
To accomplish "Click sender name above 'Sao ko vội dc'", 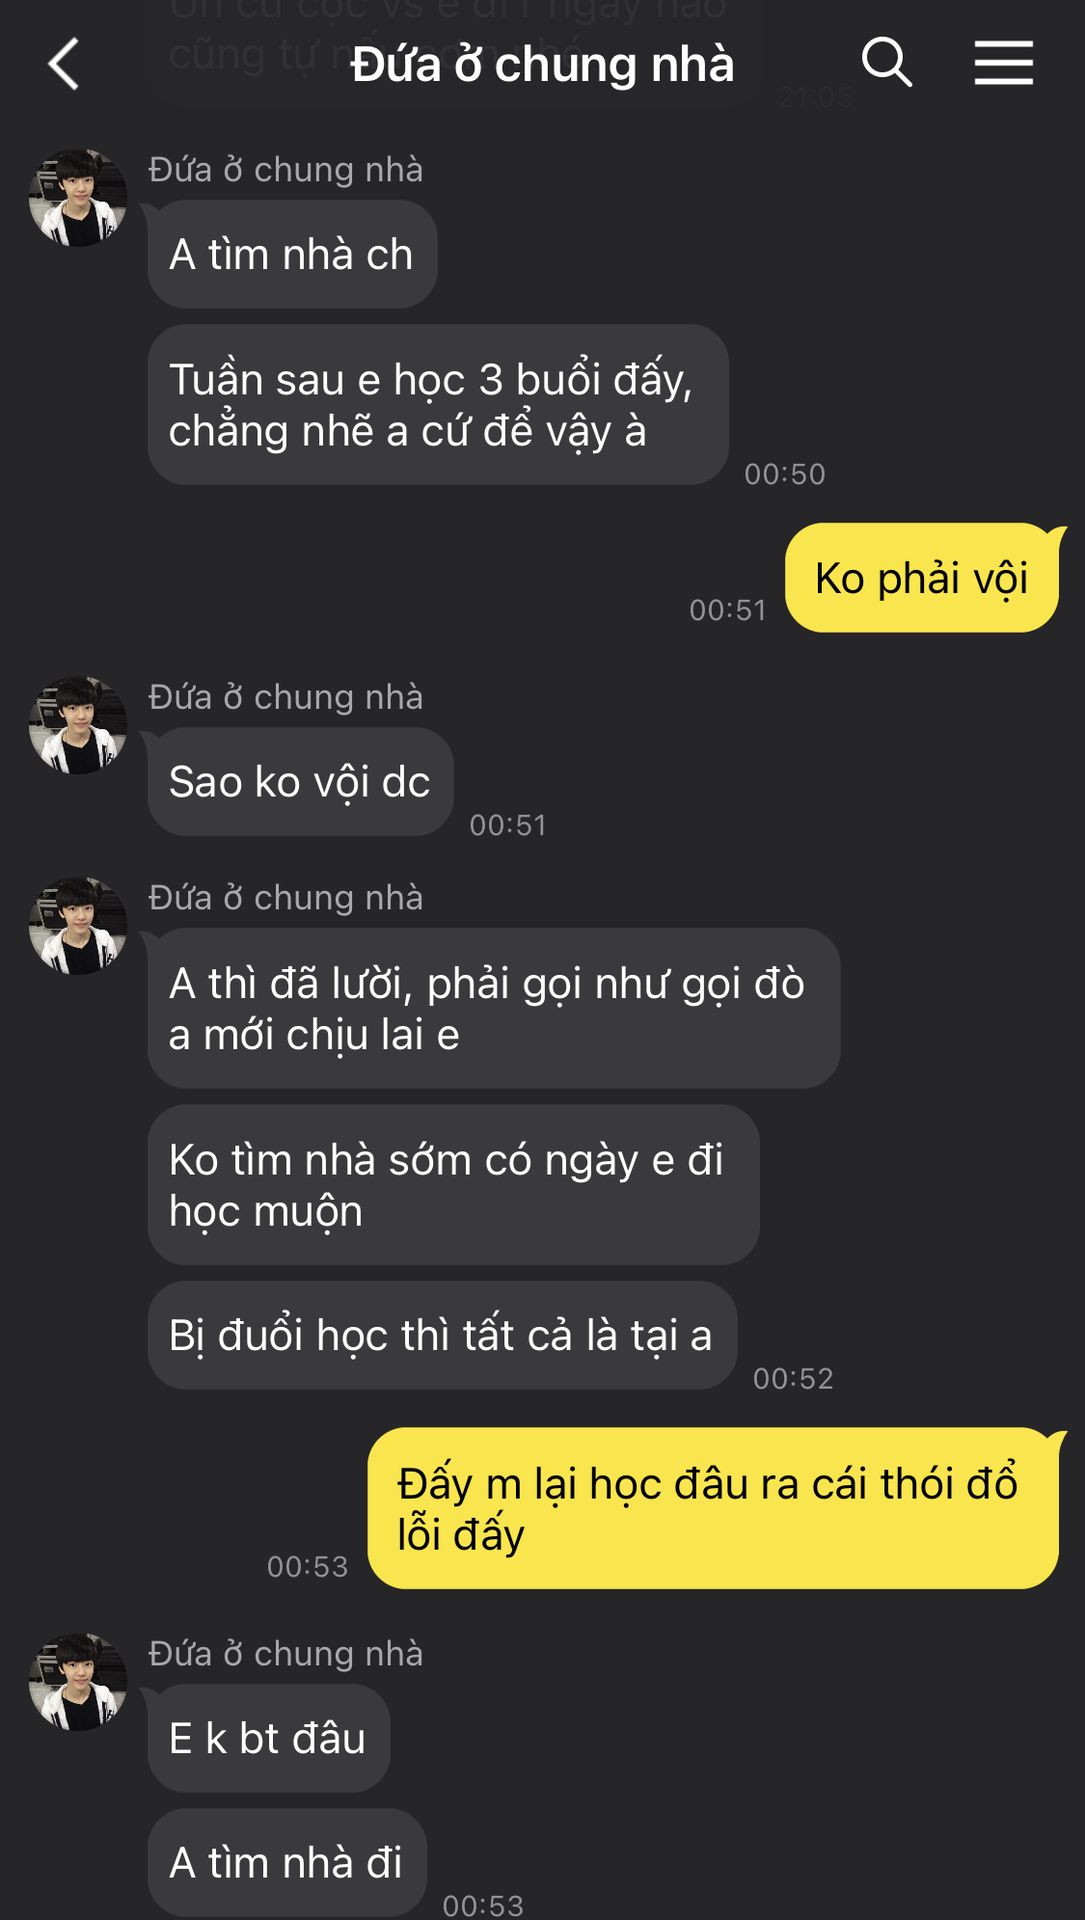I will click(x=286, y=697).
